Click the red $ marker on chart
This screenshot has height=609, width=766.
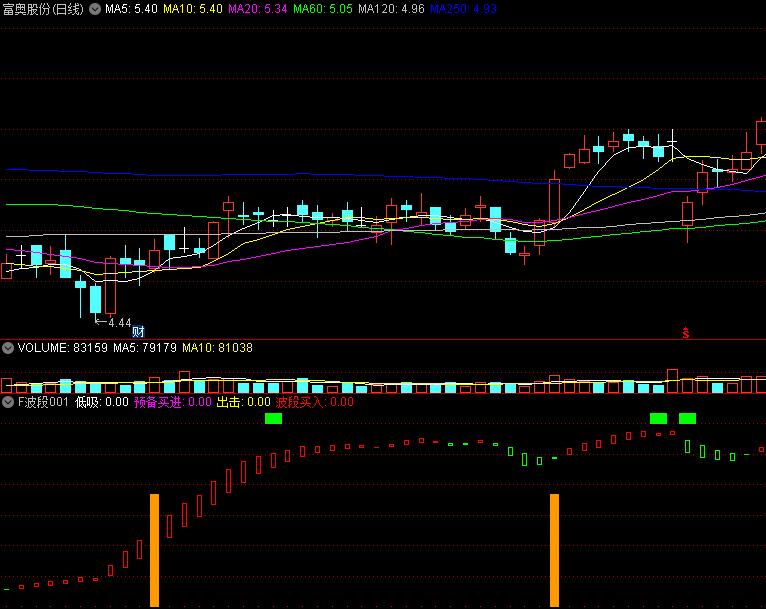(x=686, y=333)
